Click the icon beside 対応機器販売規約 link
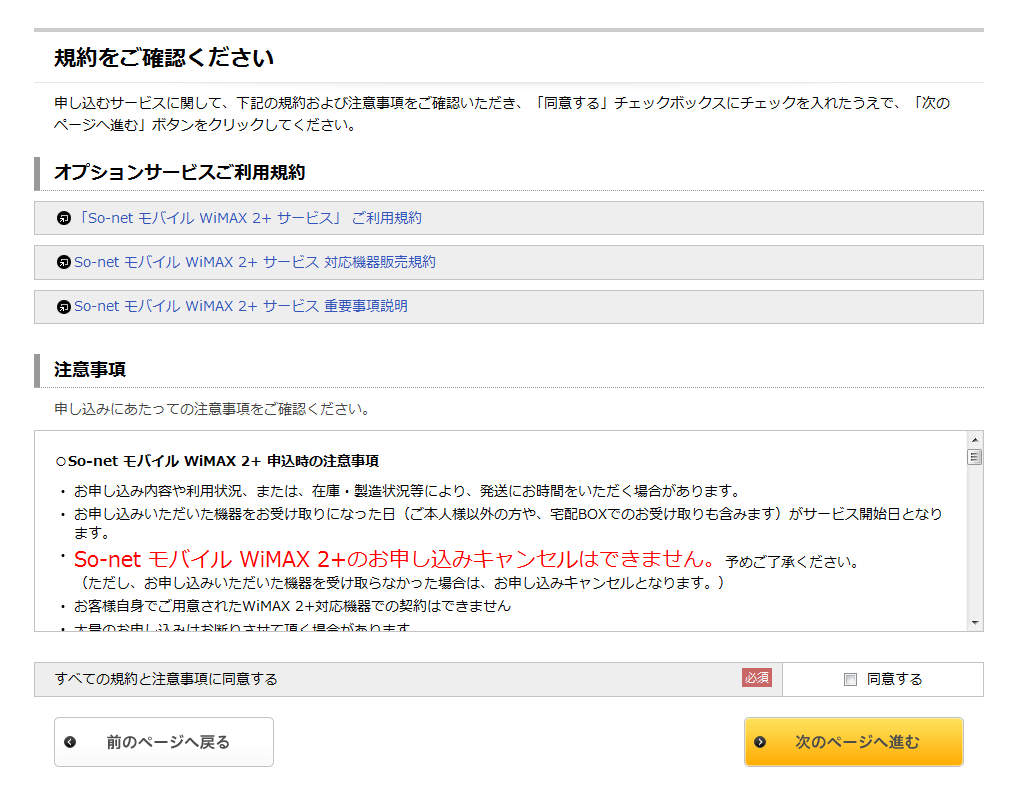The width and height of the screenshot is (1020, 796). [64, 262]
